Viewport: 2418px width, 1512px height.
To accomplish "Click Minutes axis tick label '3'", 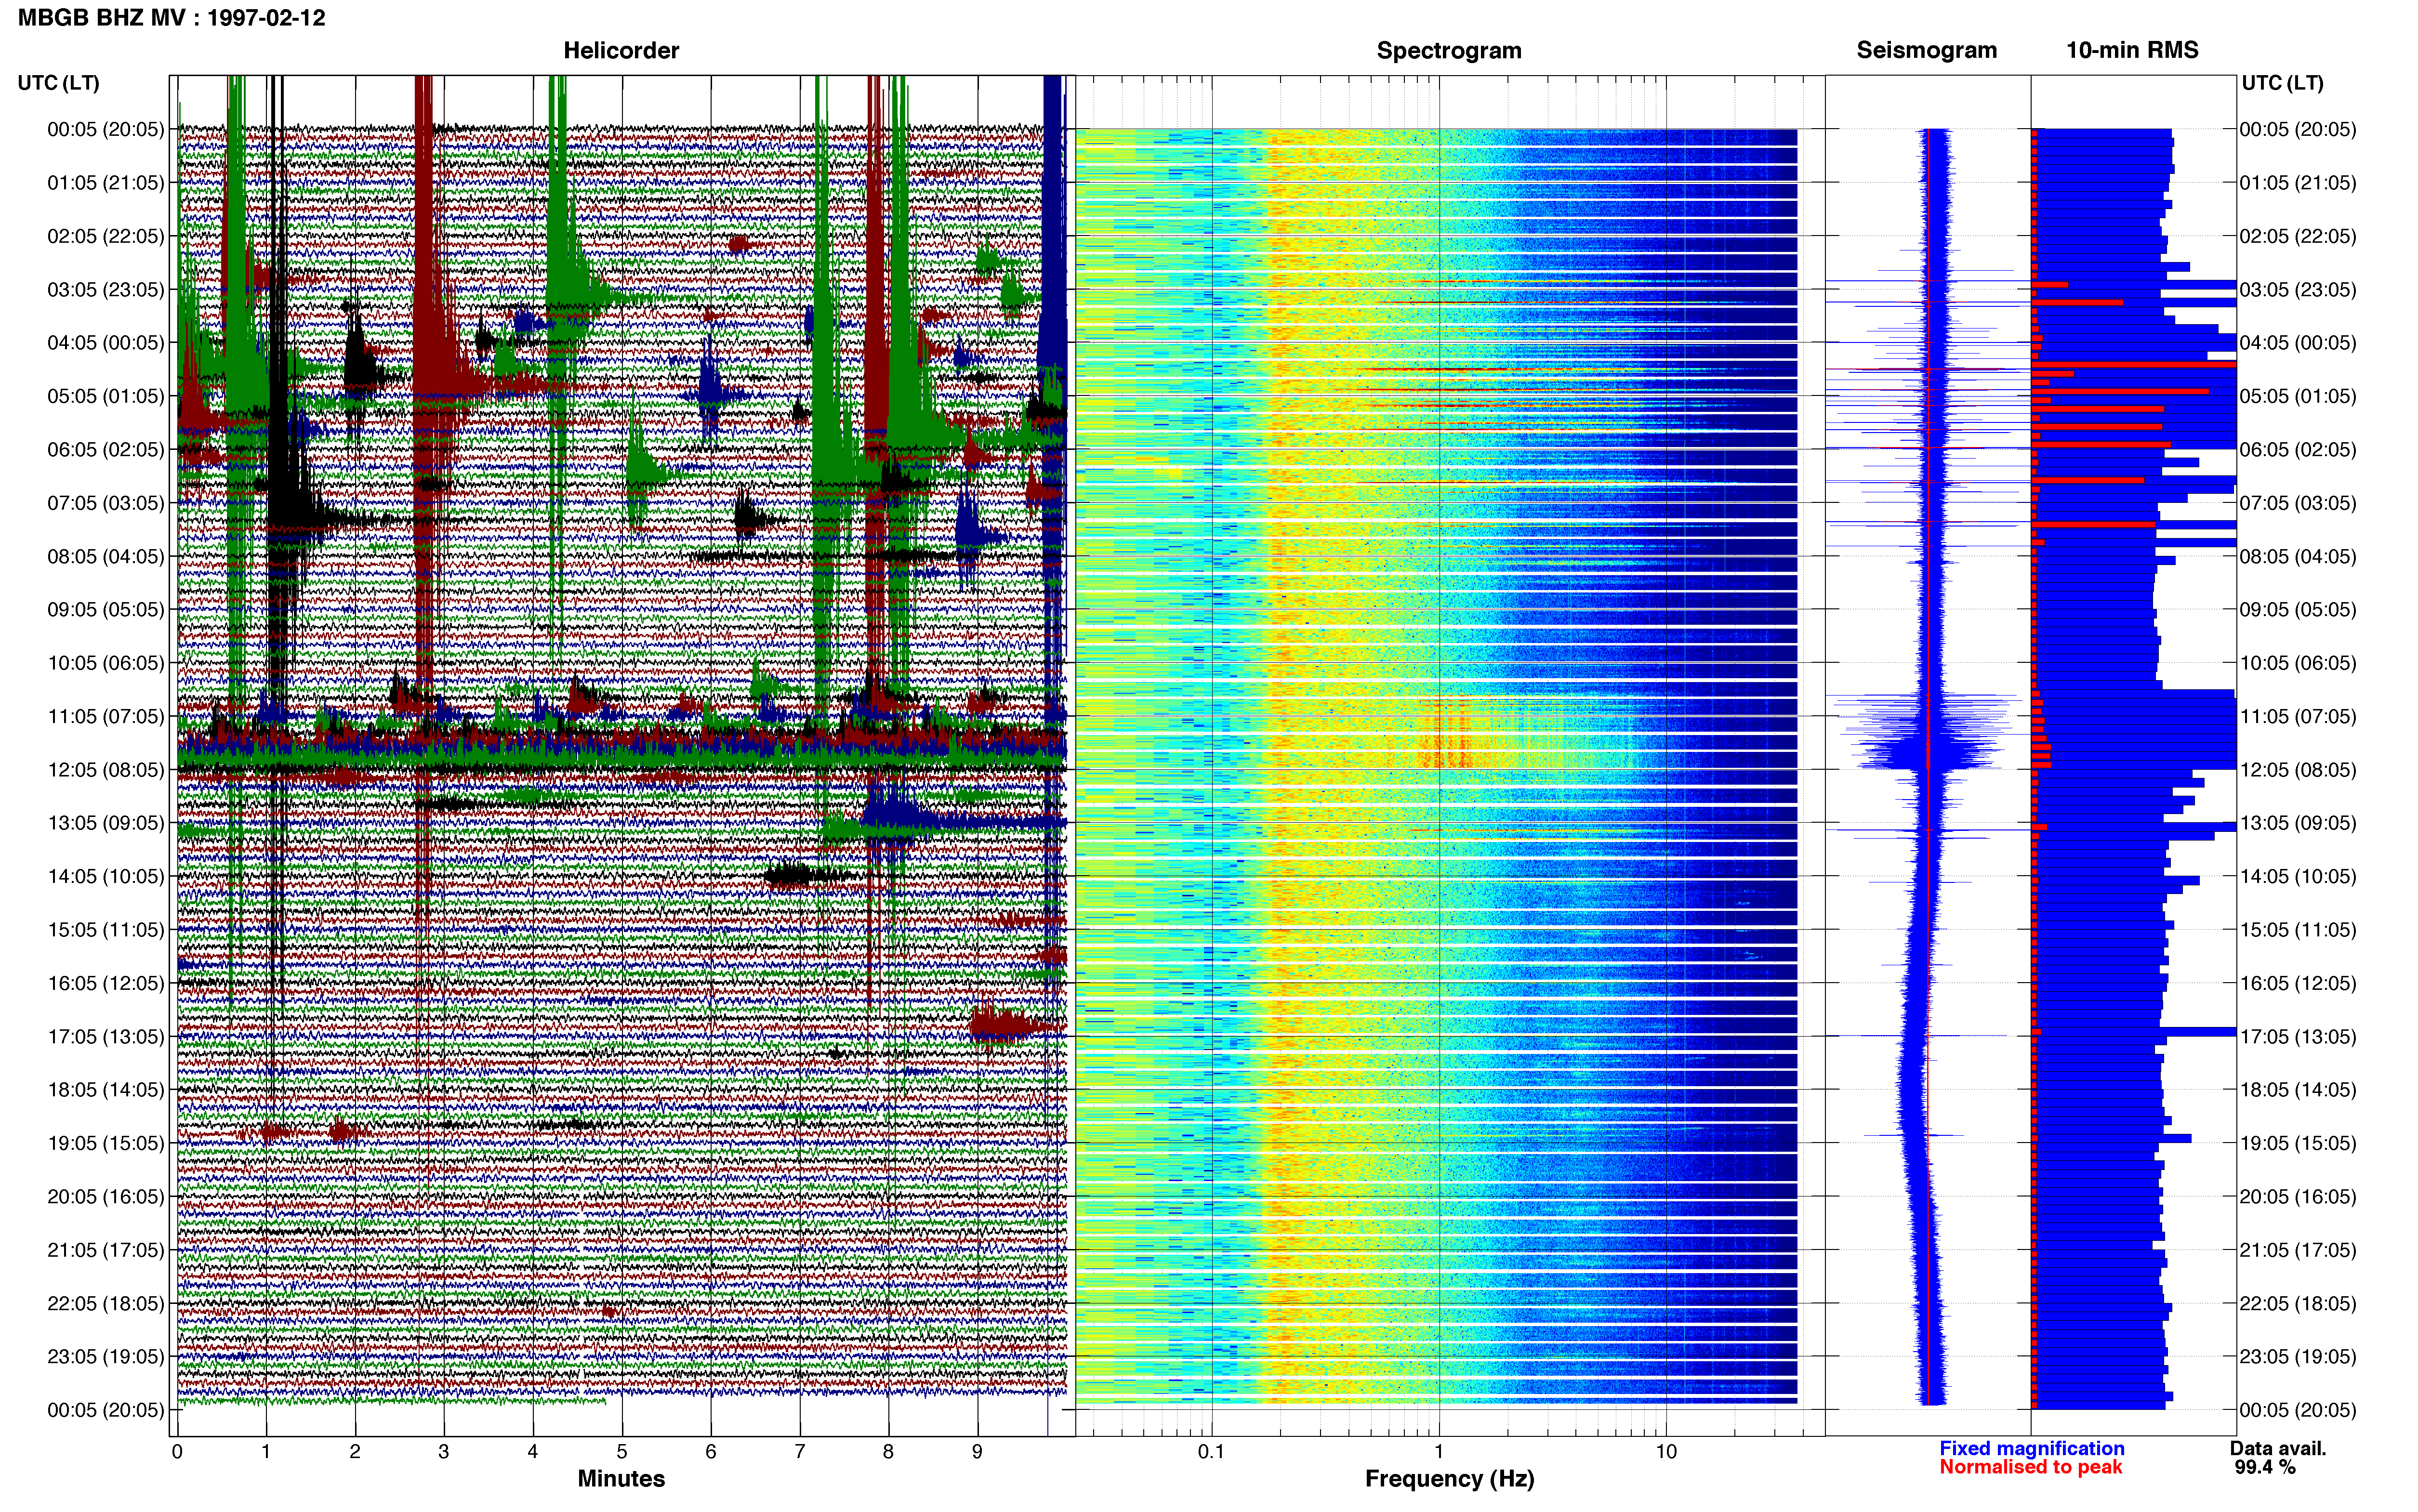I will pos(444,1452).
